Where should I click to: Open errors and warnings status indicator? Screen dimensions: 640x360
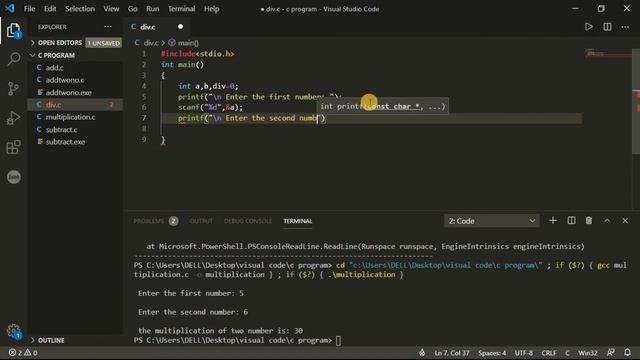click(x=23, y=353)
